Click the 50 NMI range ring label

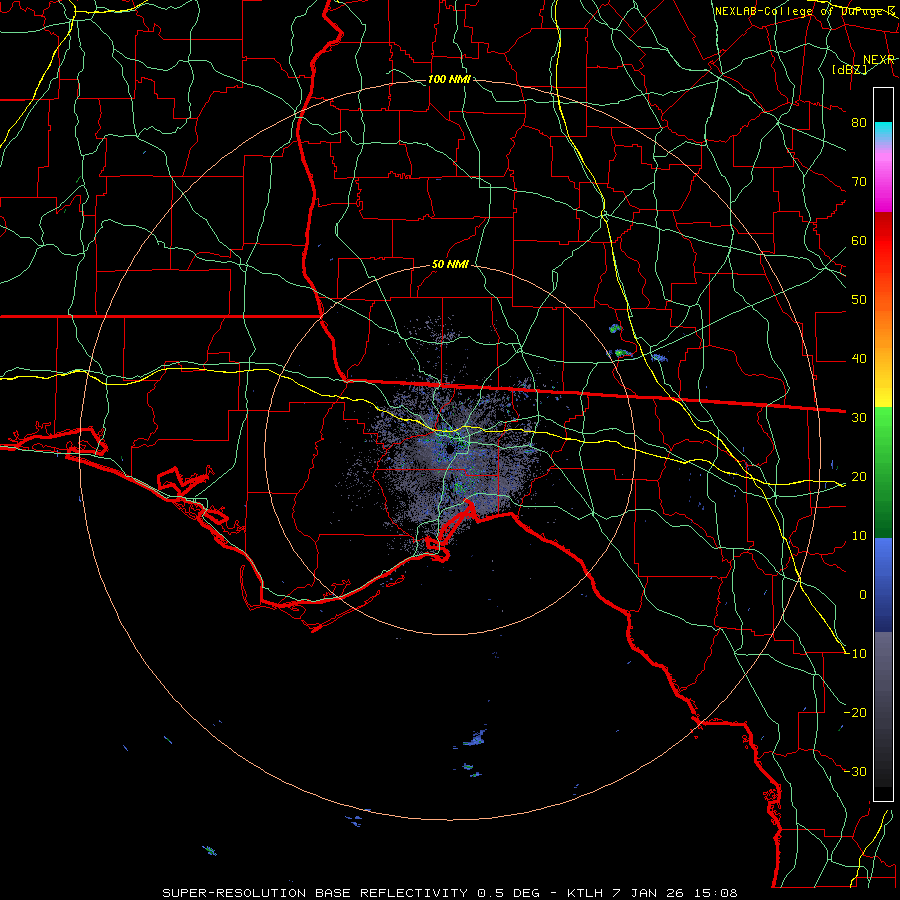coord(451,265)
